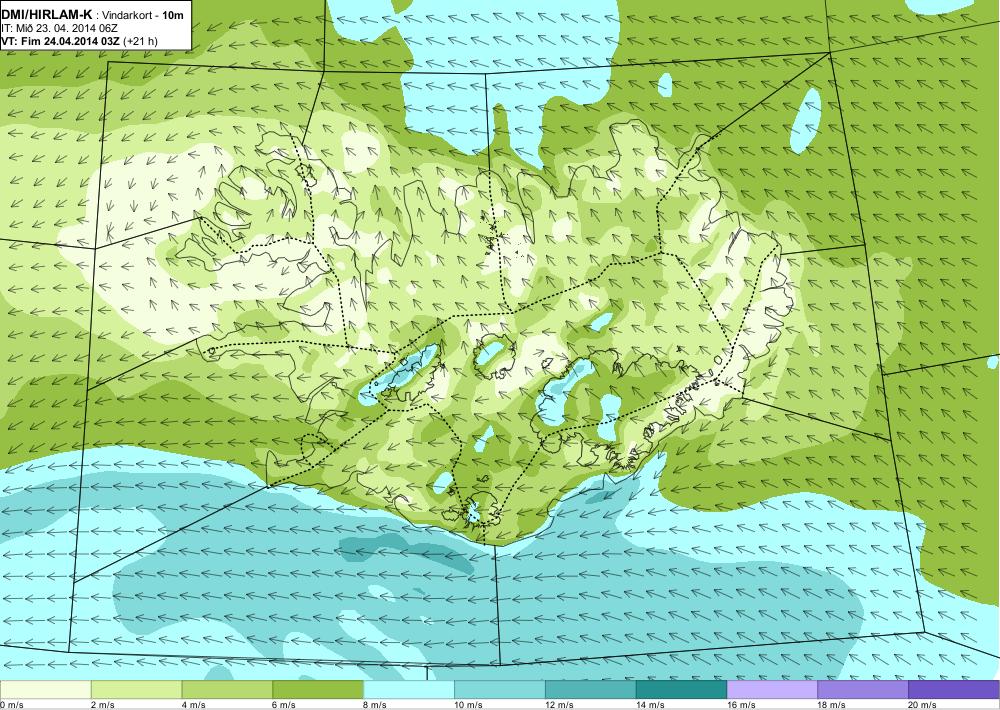Image resolution: width=1000 pixels, height=710 pixels.
Task: Pick the 4–6 m/s green legend swatch
Action: 227,690
